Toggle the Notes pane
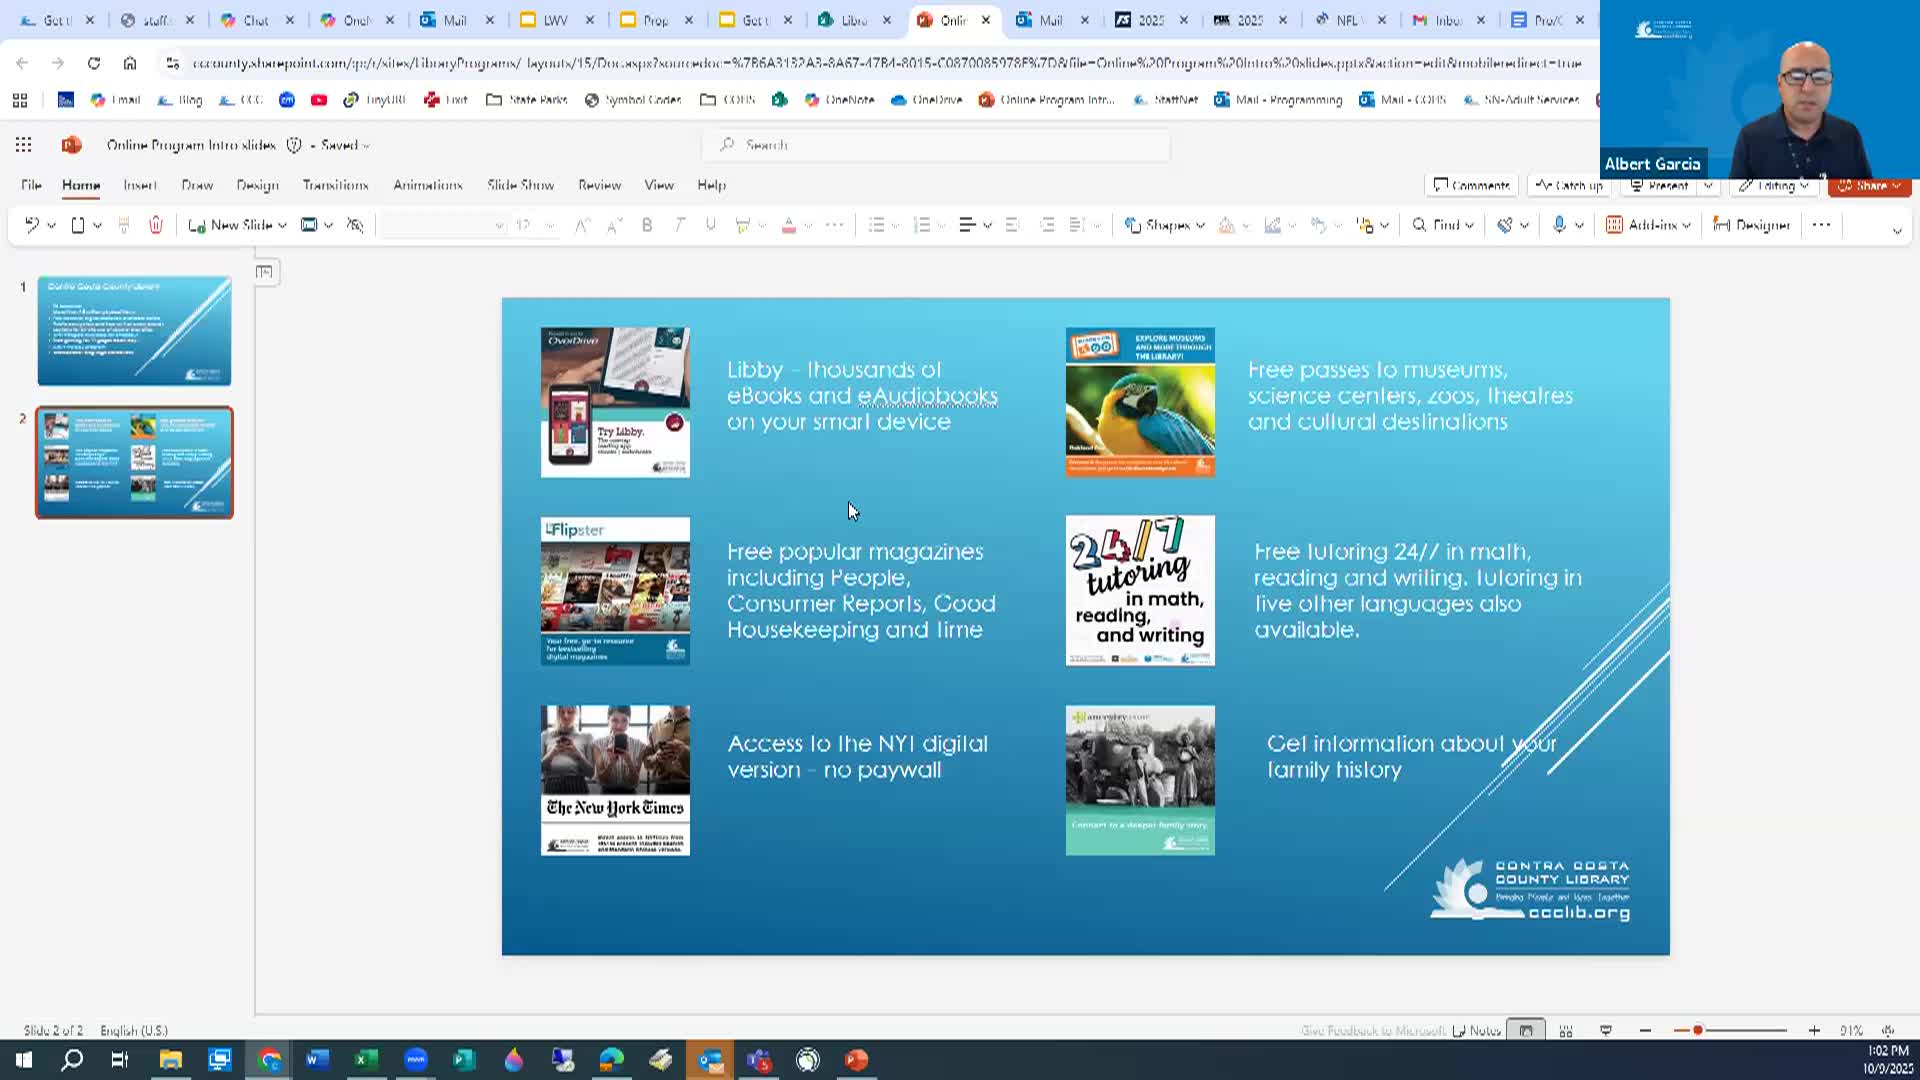The image size is (1920, 1080). point(1476,1030)
